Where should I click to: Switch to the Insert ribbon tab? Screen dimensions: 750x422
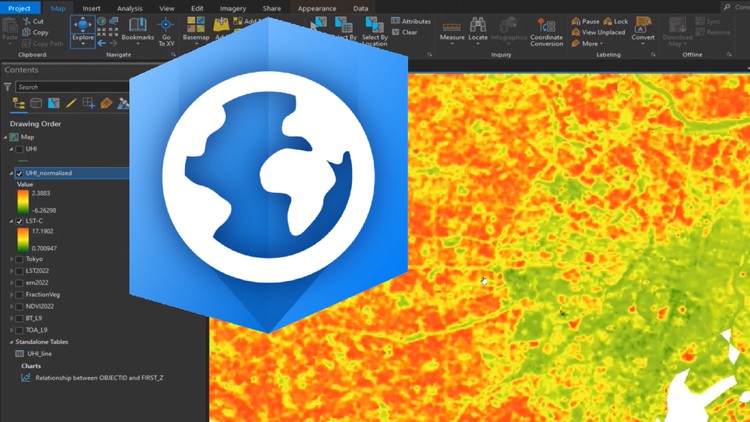(91, 8)
